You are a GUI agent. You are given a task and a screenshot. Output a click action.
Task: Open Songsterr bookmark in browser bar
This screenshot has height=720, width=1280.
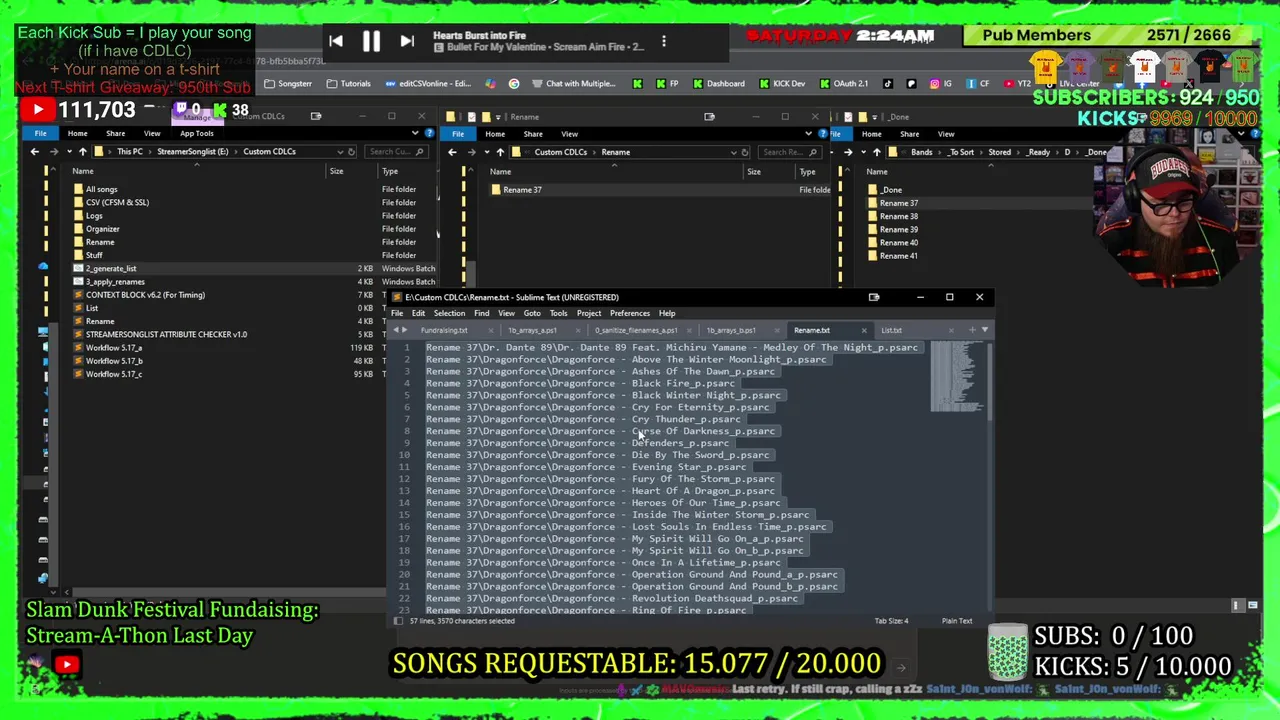pyautogui.click(x=289, y=84)
